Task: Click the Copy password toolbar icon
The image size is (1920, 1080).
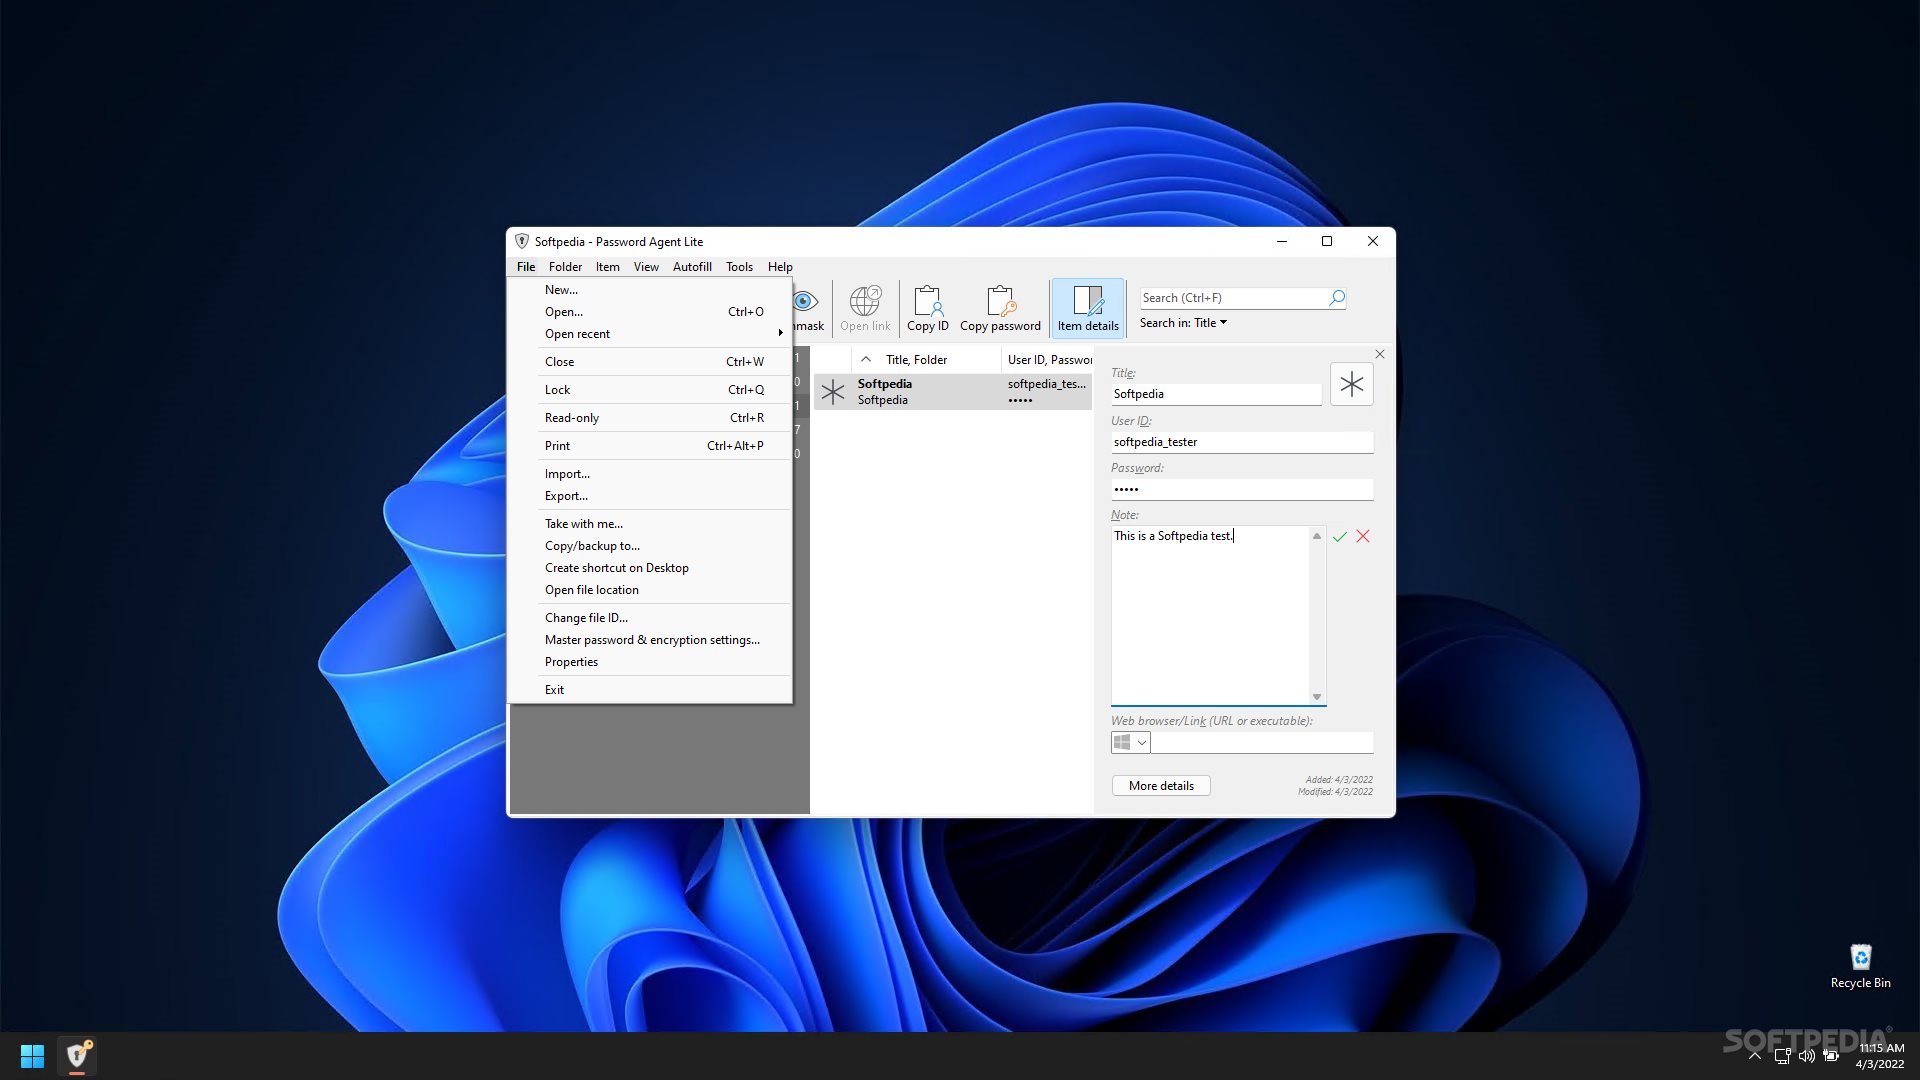Action: [x=1000, y=308]
